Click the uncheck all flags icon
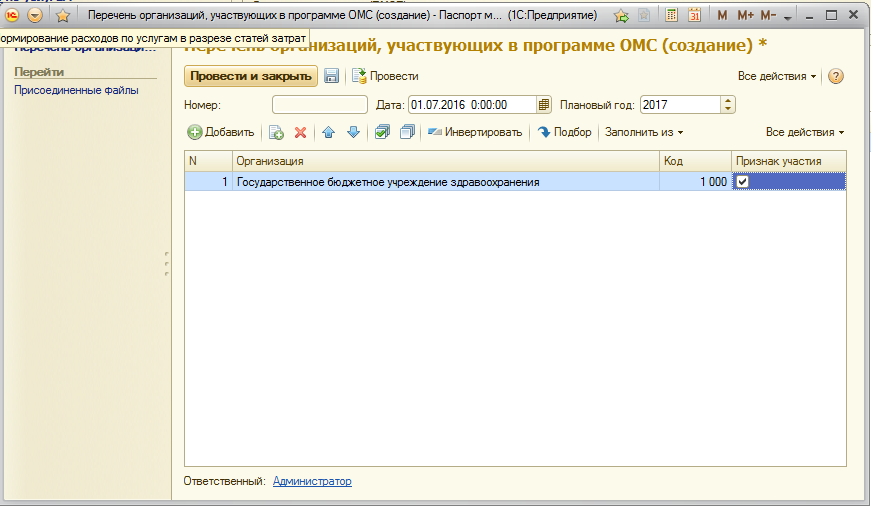Image resolution: width=871 pixels, height=506 pixels. point(407,132)
